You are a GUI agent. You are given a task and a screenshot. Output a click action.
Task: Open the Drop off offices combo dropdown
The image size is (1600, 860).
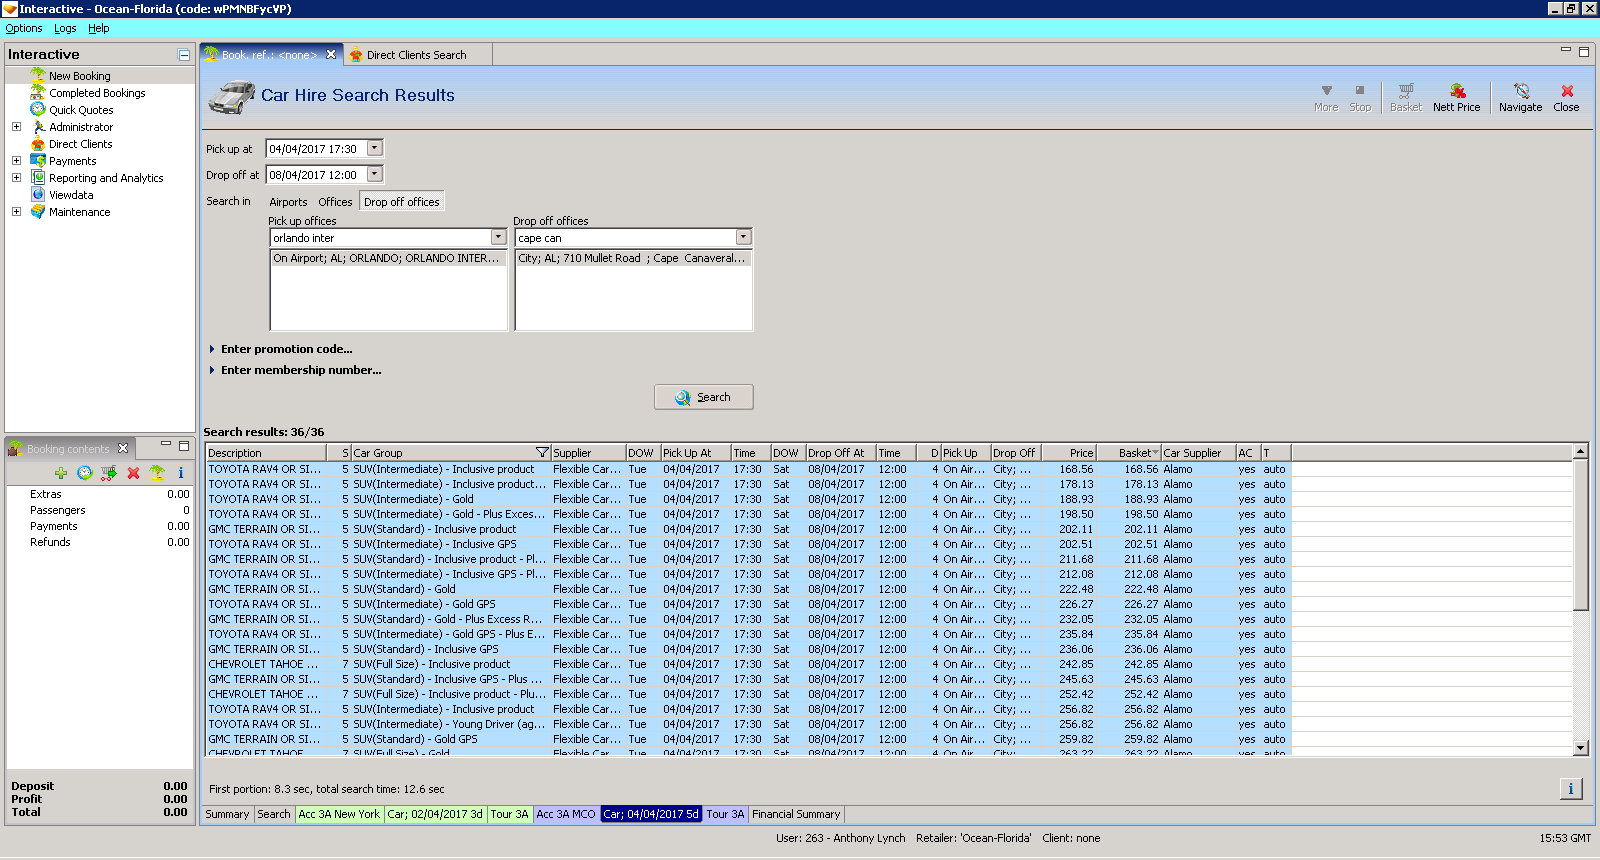743,237
